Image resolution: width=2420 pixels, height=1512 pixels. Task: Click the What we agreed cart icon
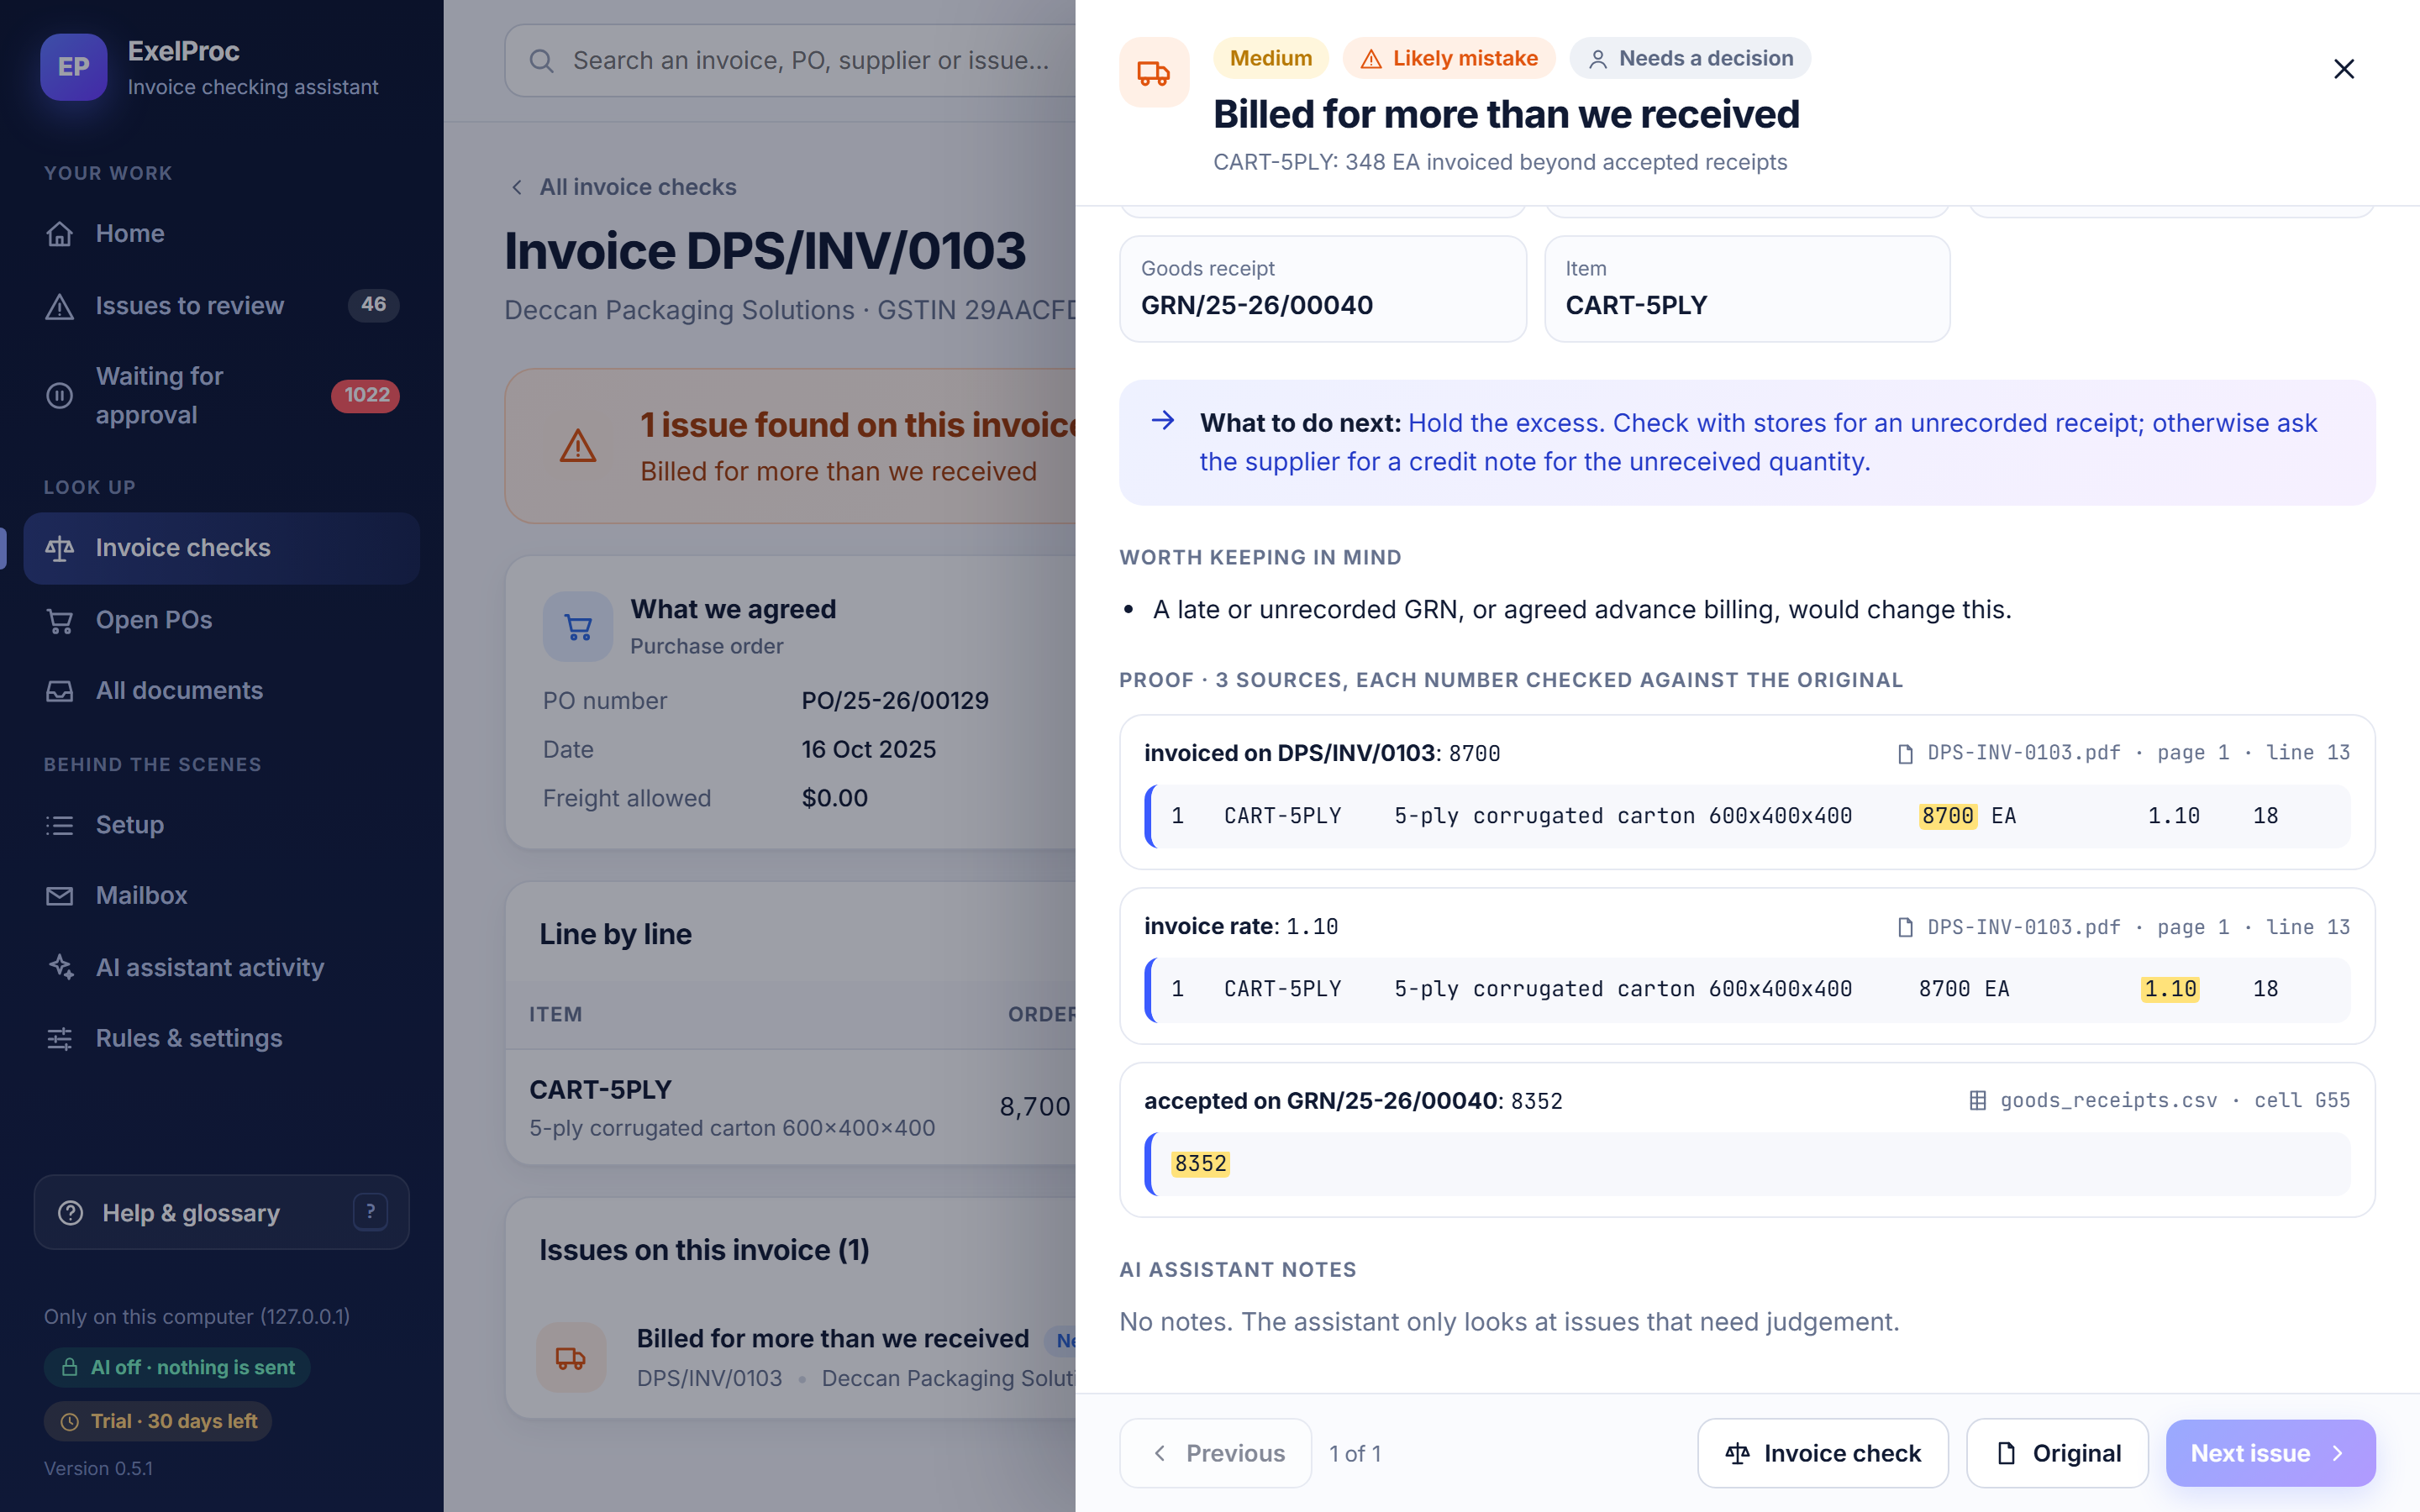coord(578,626)
